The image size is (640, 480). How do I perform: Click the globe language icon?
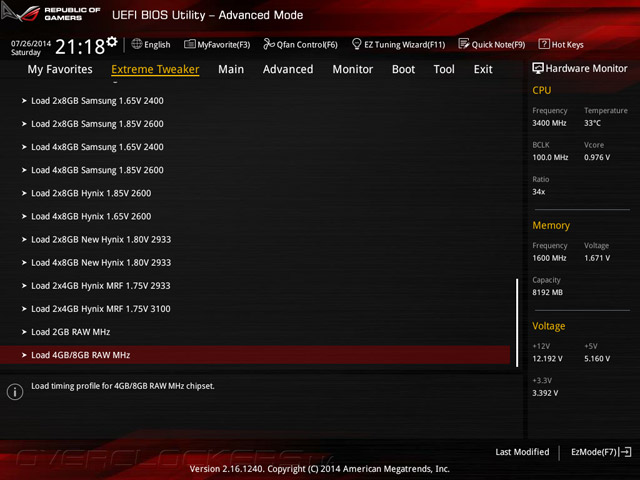137,44
